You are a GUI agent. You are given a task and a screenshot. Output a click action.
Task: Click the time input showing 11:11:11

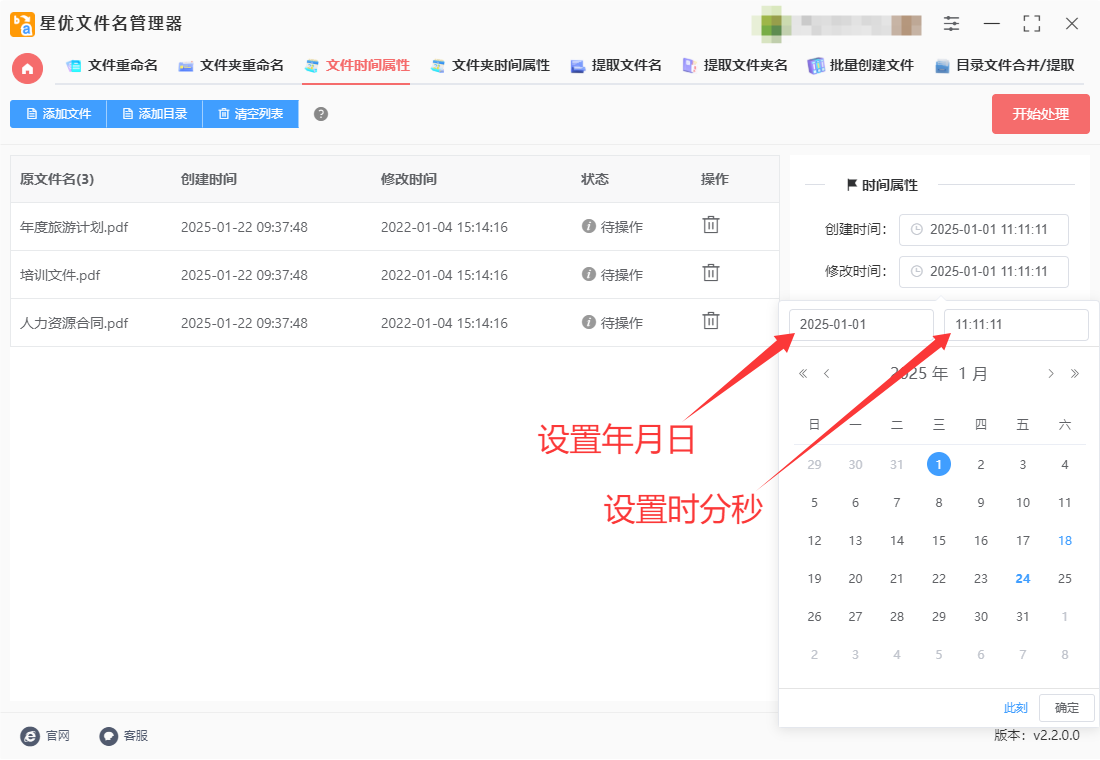coord(1016,324)
